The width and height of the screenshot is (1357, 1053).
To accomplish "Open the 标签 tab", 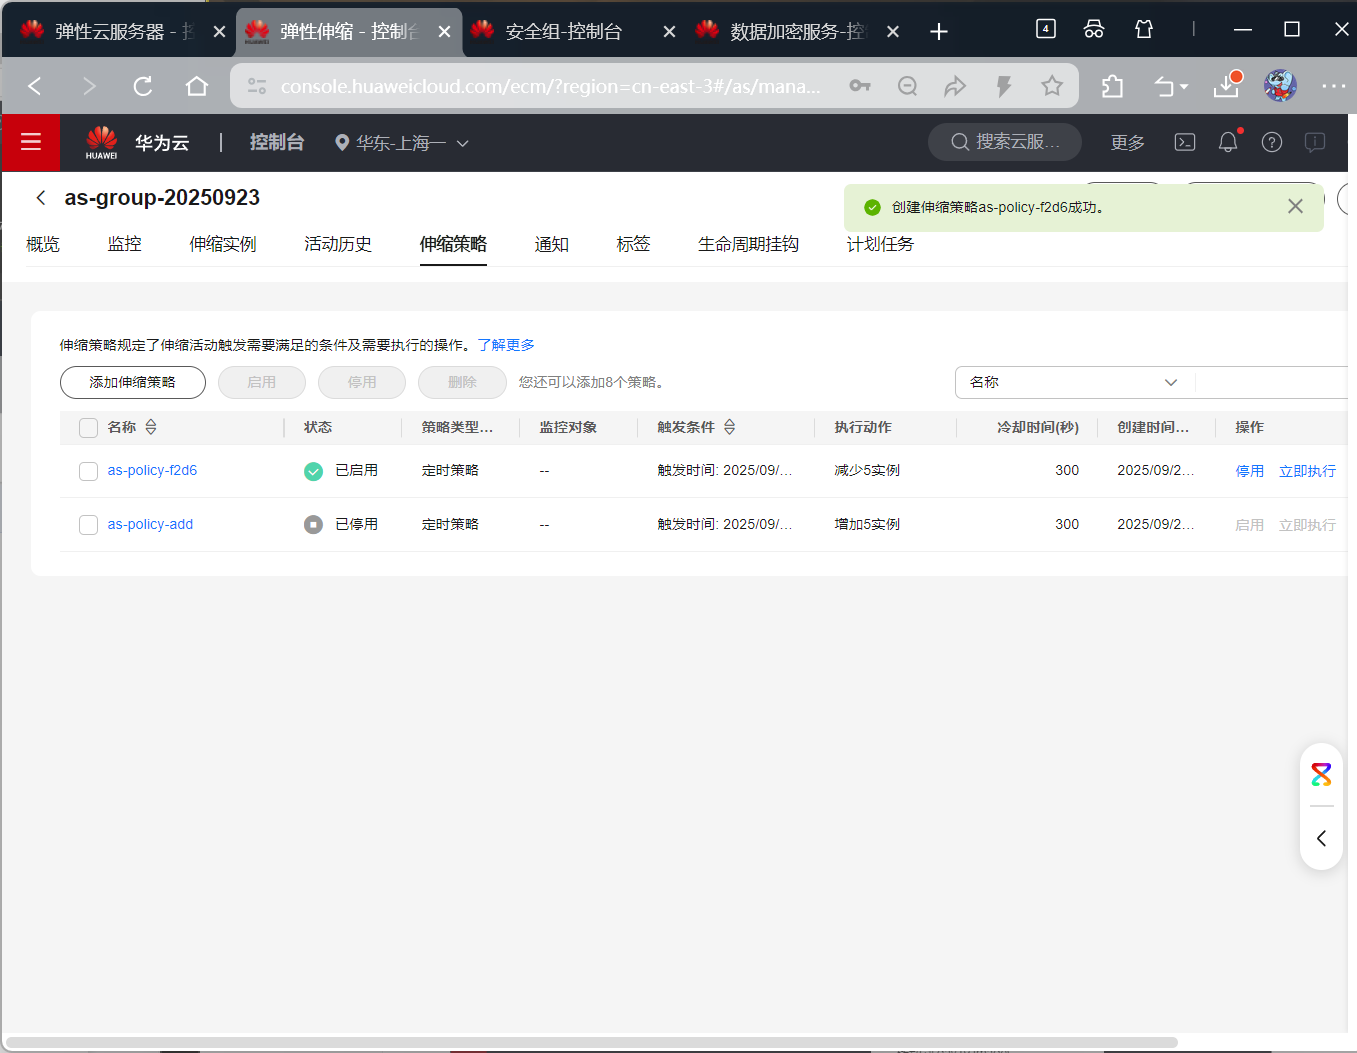I will [x=634, y=244].
